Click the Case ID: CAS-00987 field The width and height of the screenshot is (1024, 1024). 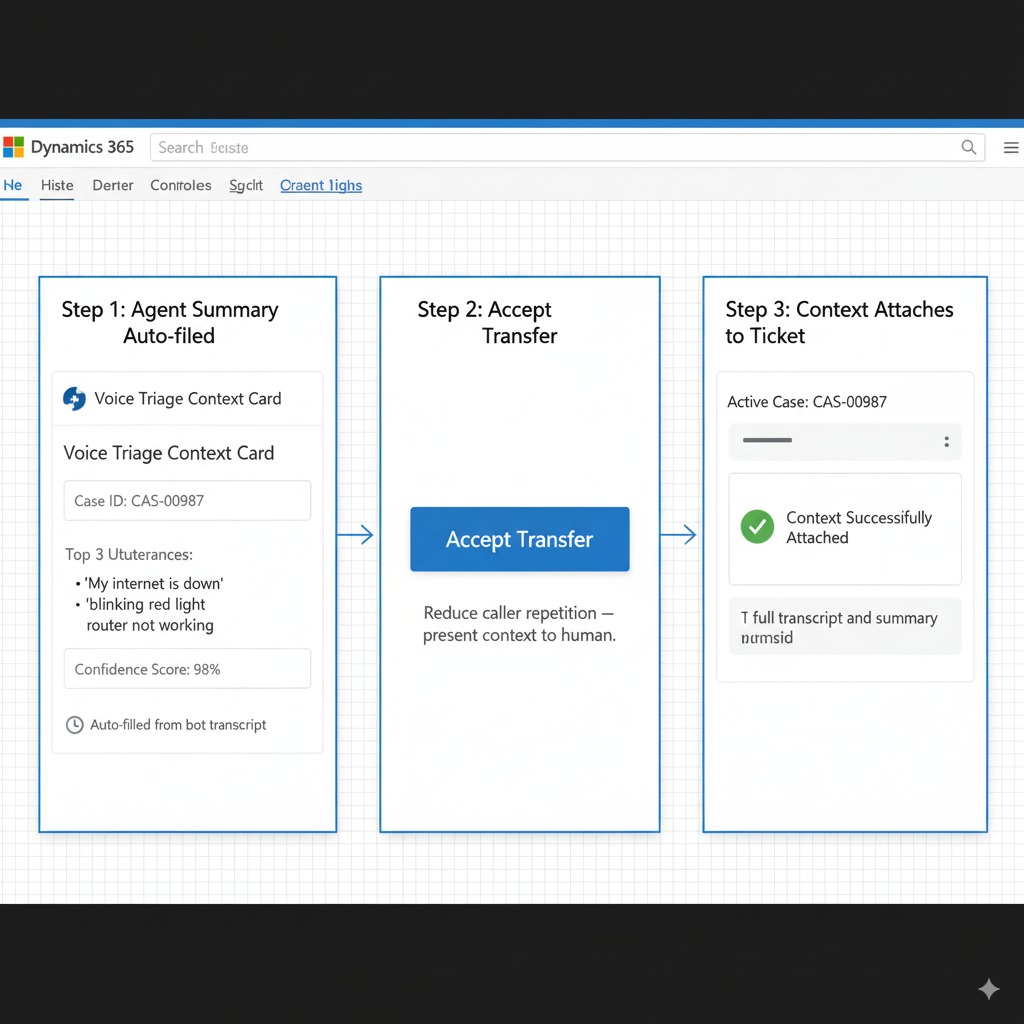click(x=187, y=501)
